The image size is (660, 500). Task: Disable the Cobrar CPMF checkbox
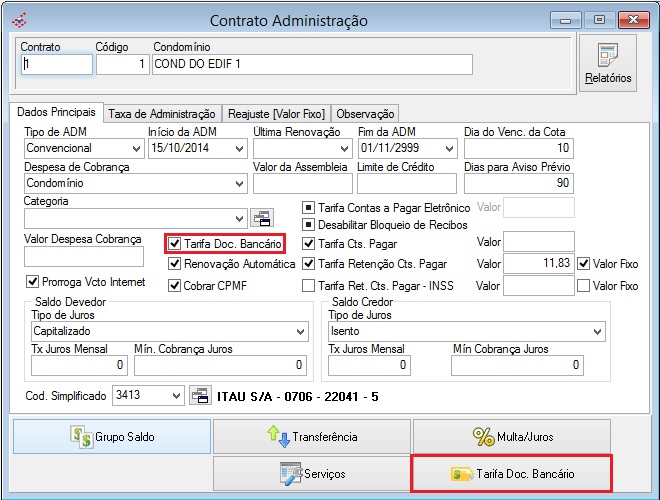[x=175, y=285]
